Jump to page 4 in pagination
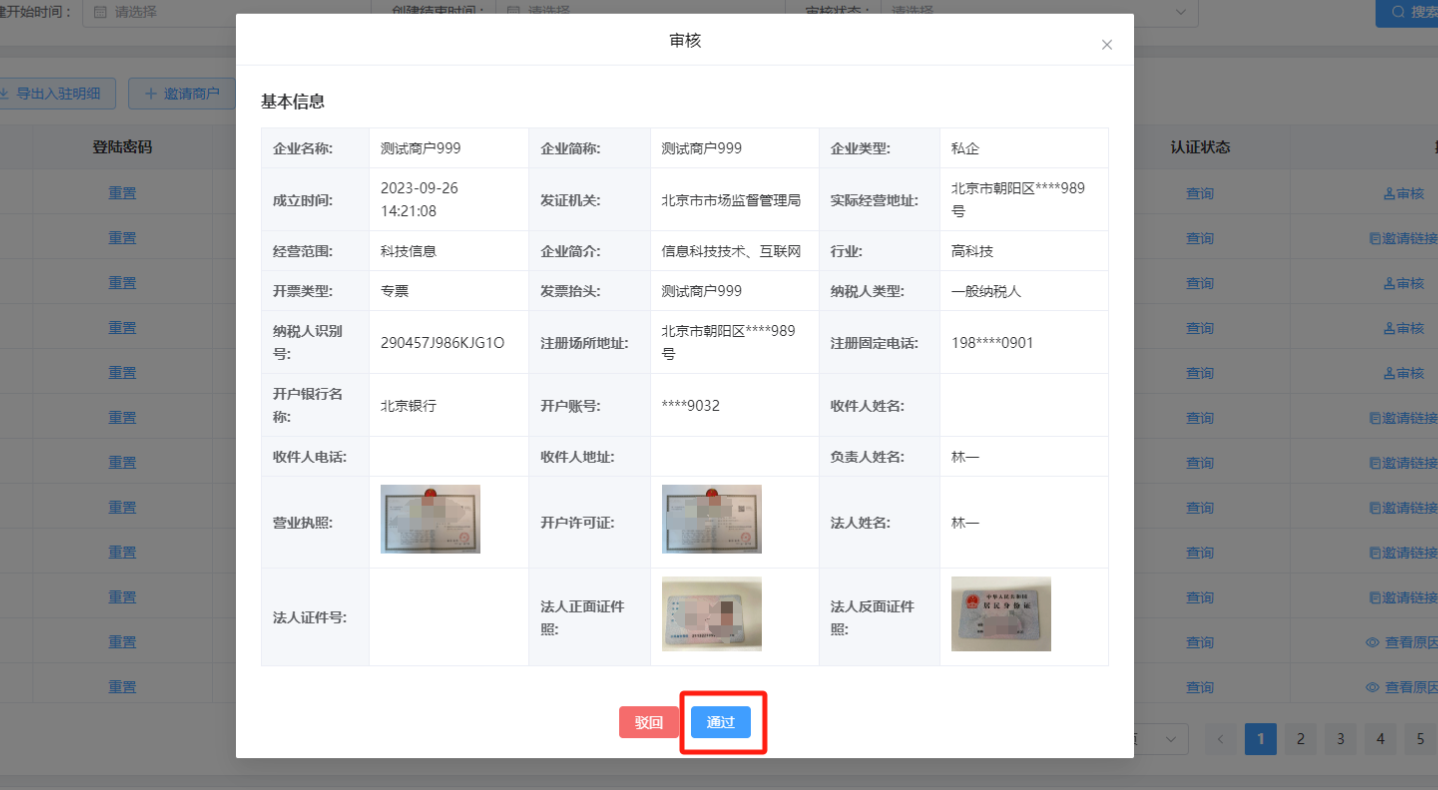Screen dimensions: 1438x790 tap(1379, 739)
